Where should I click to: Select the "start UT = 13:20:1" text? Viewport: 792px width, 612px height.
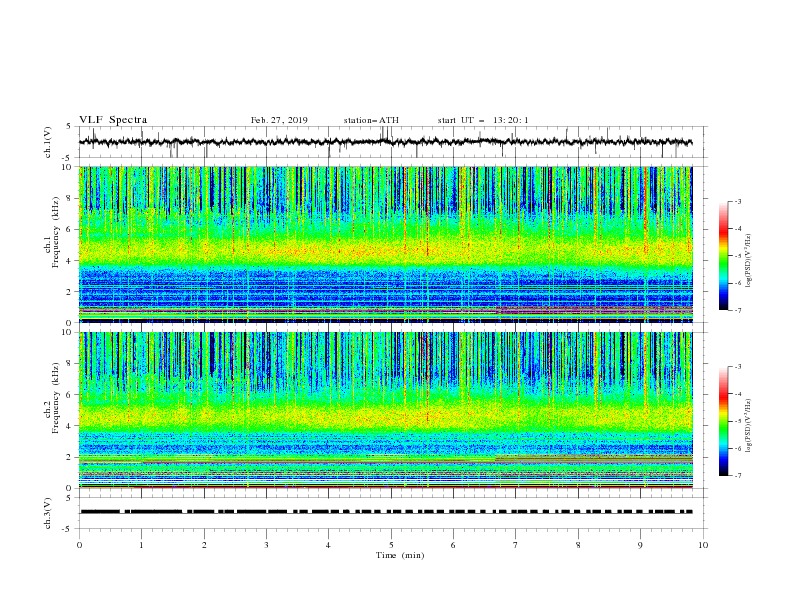point(483,120)
